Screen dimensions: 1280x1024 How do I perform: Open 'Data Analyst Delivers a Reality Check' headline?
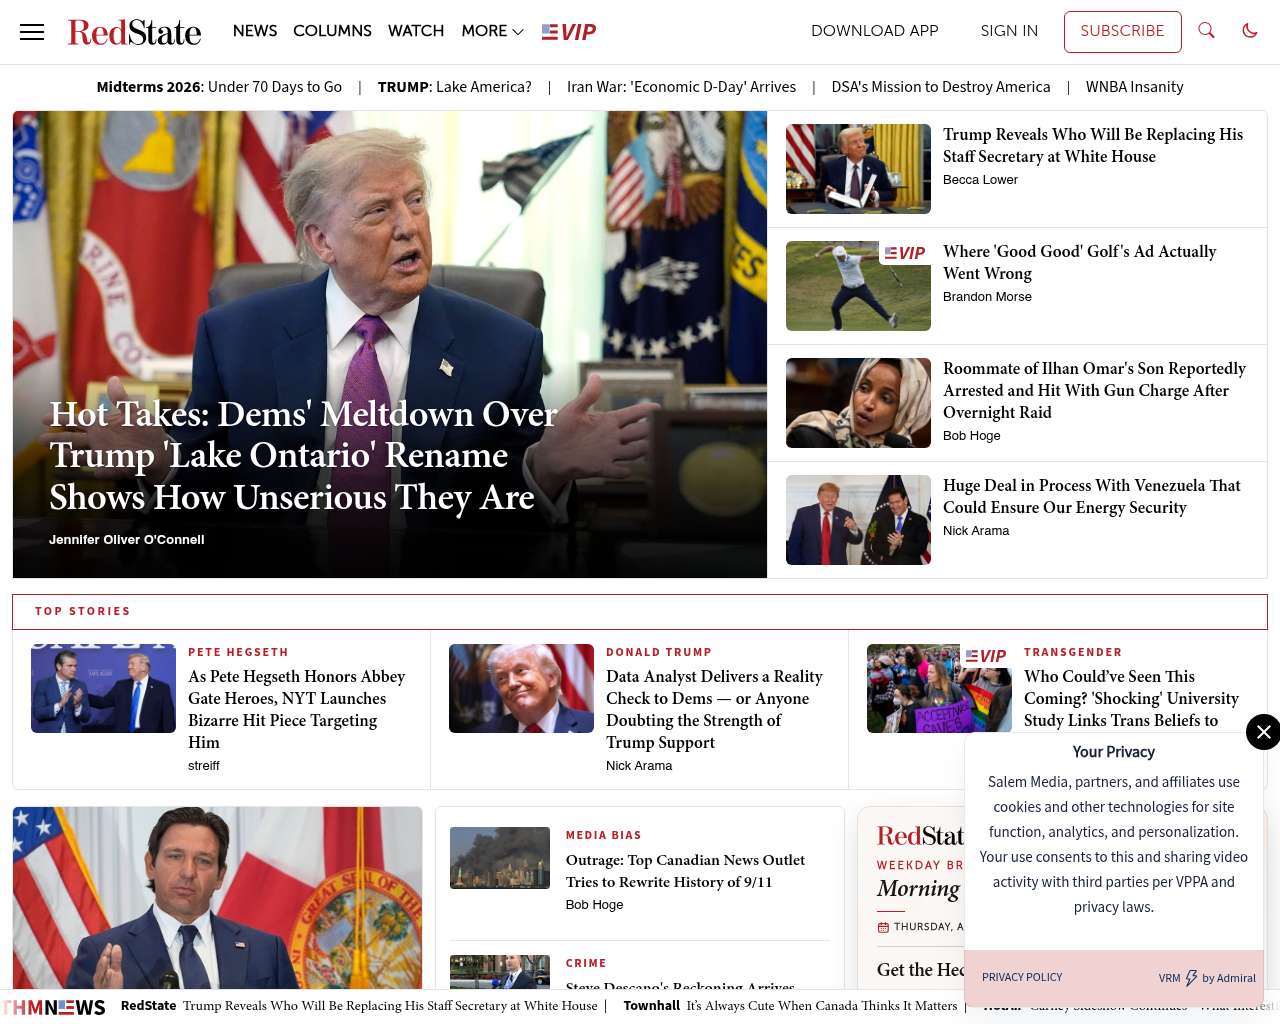(x=714, y=709)
